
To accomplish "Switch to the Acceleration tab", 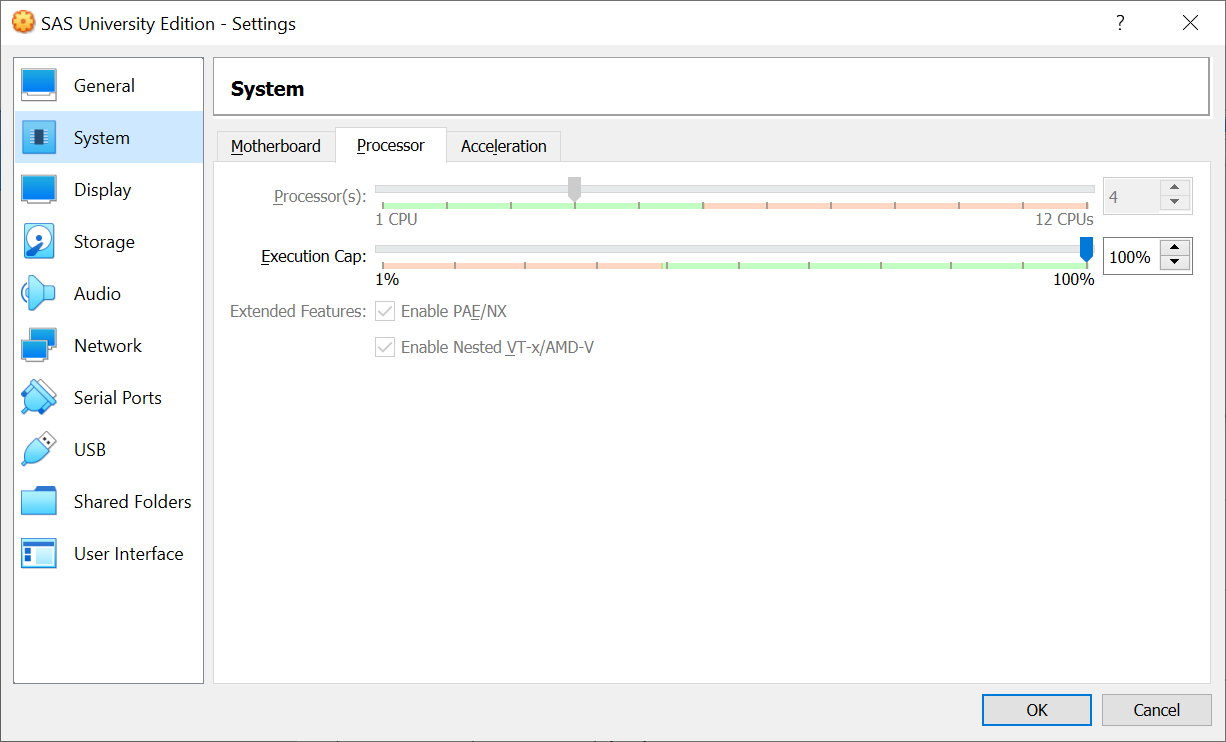I will click(504, 146).
